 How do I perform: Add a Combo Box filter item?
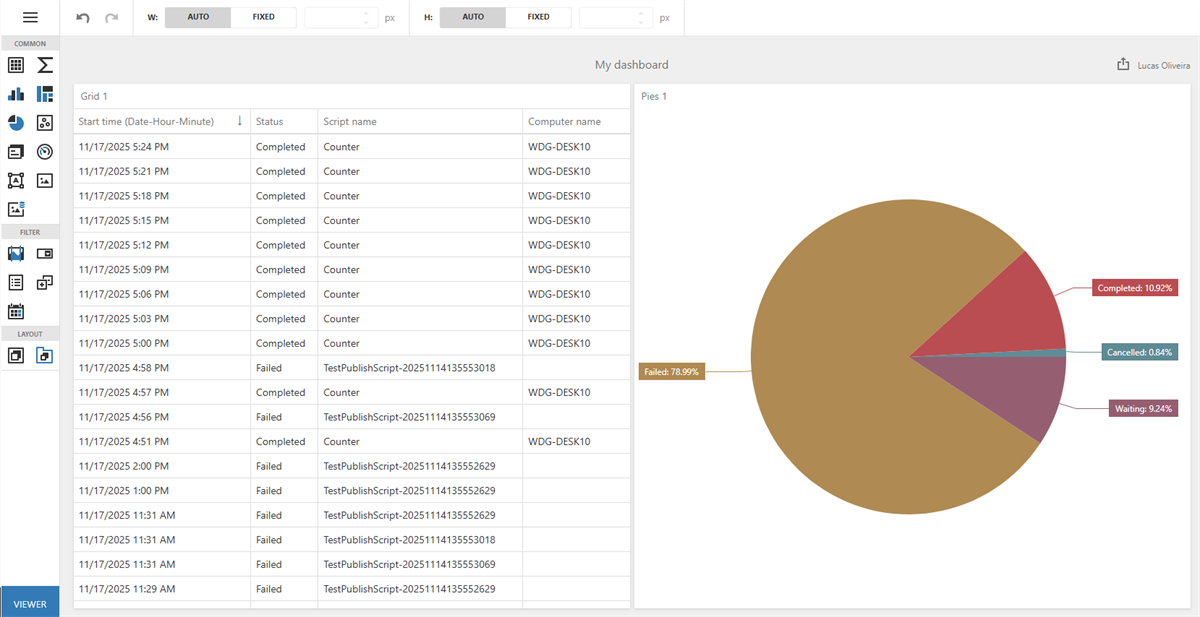45,253
